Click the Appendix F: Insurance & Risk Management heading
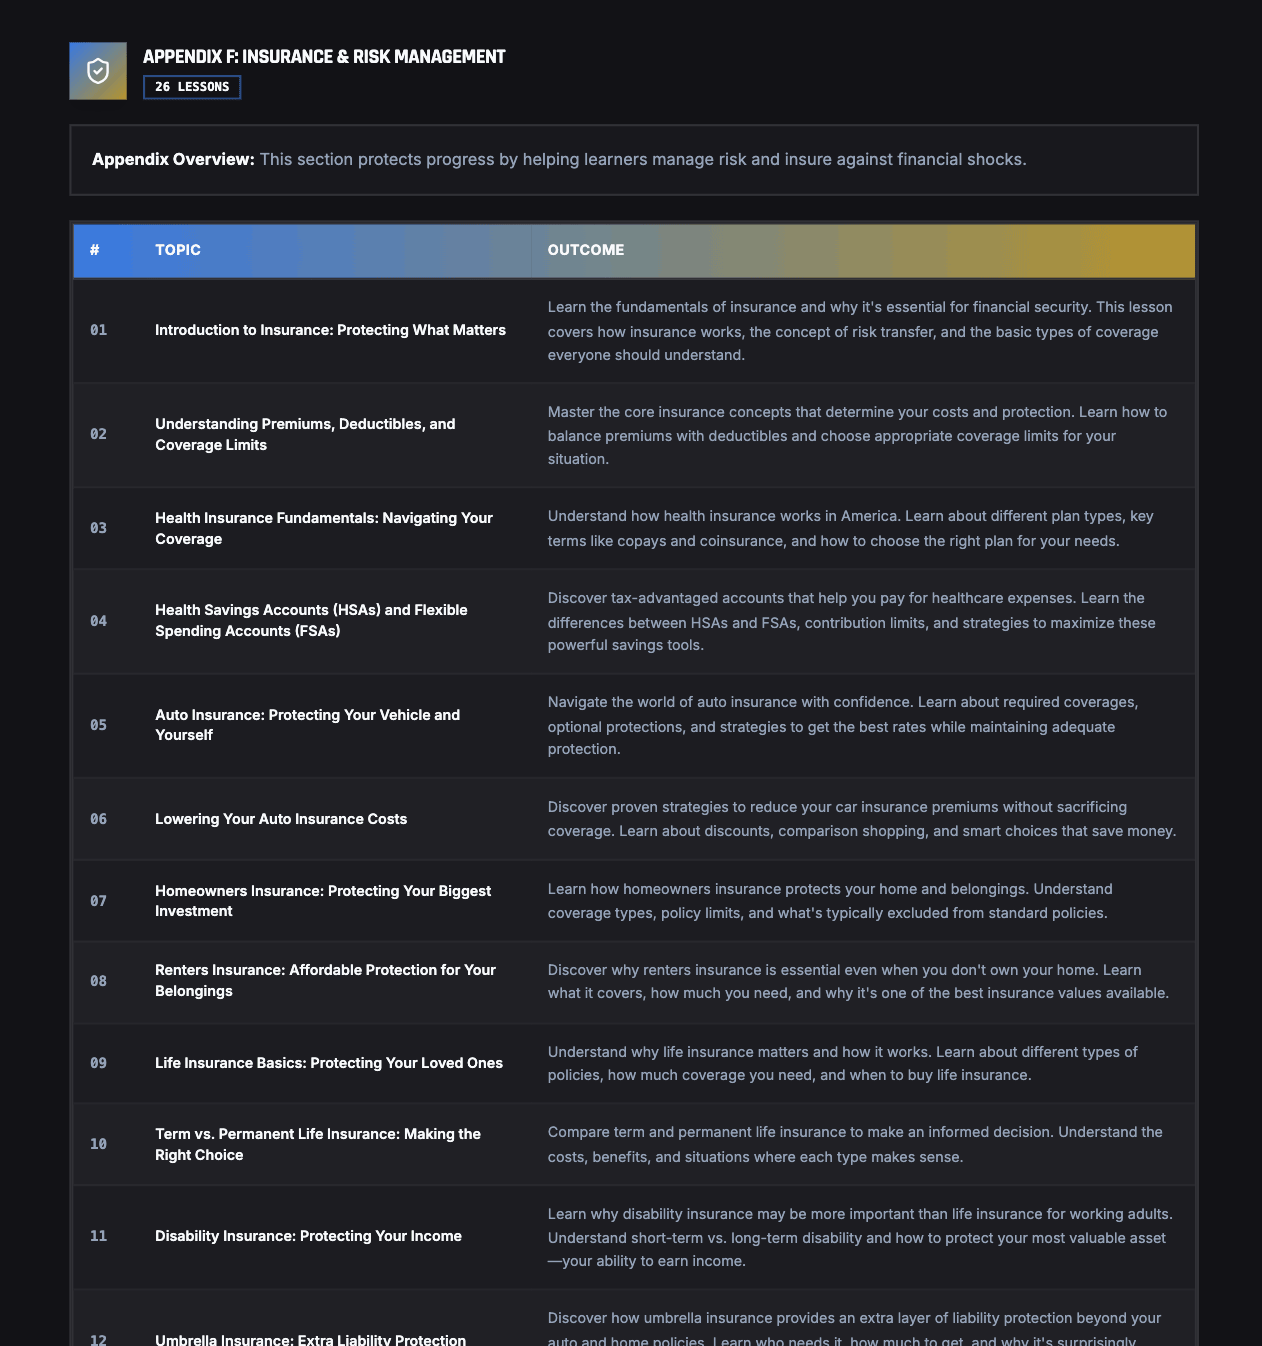The image size is (1262, 1346). 324,57
